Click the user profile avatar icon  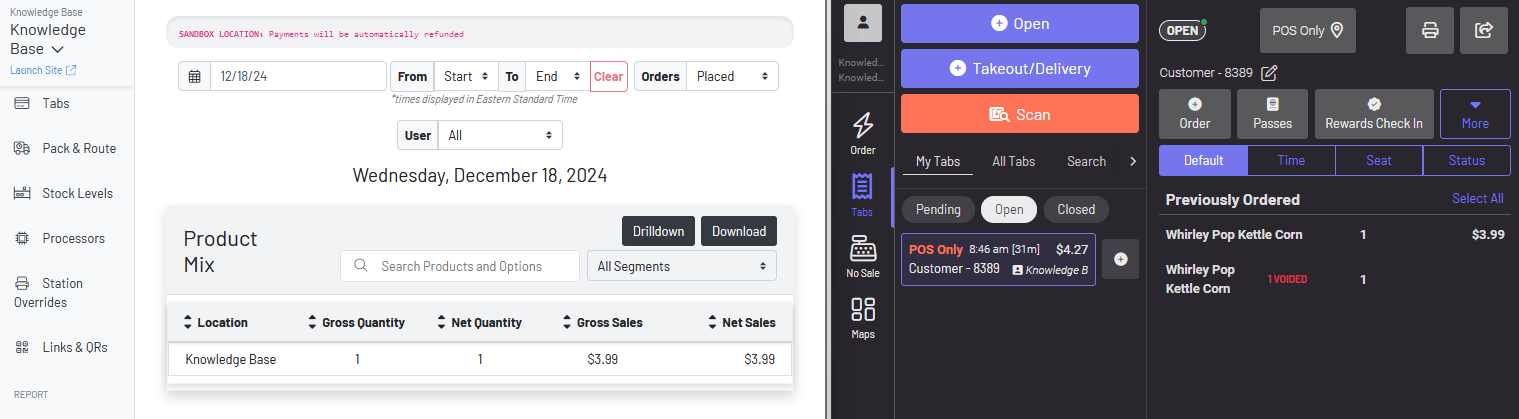pyautogui.click(x=862, y=23)
